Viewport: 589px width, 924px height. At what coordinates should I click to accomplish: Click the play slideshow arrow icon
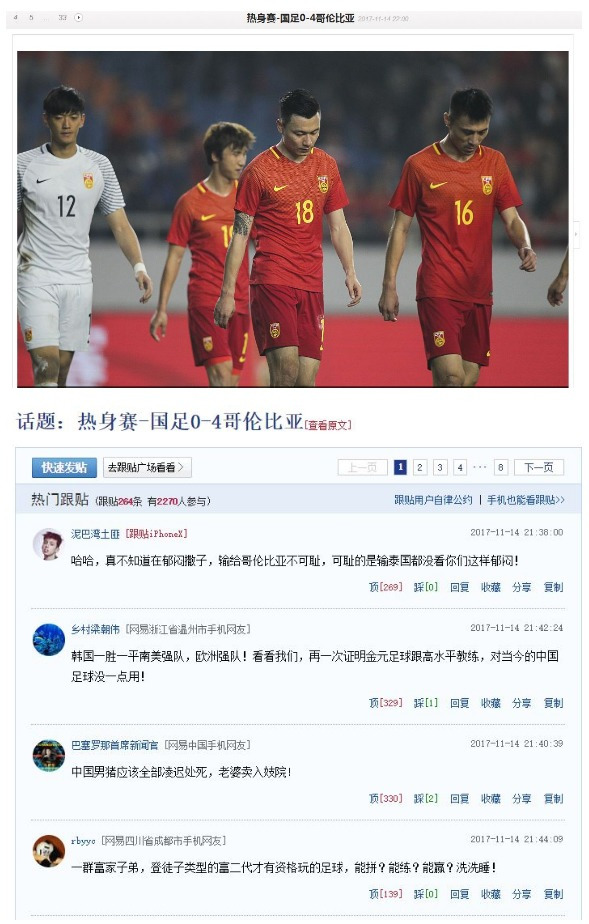click(x=78, y=18)
